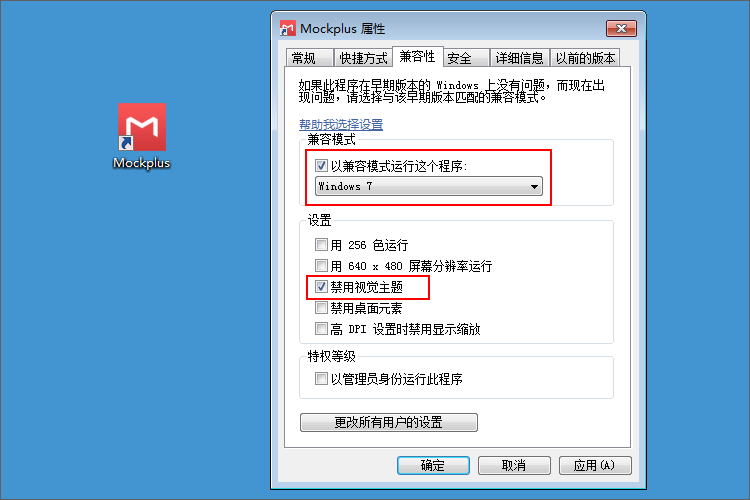Uncheck the 禁用视觉主题 checkbox
This screenshot has width=750, height=500.
click(321, 287)
